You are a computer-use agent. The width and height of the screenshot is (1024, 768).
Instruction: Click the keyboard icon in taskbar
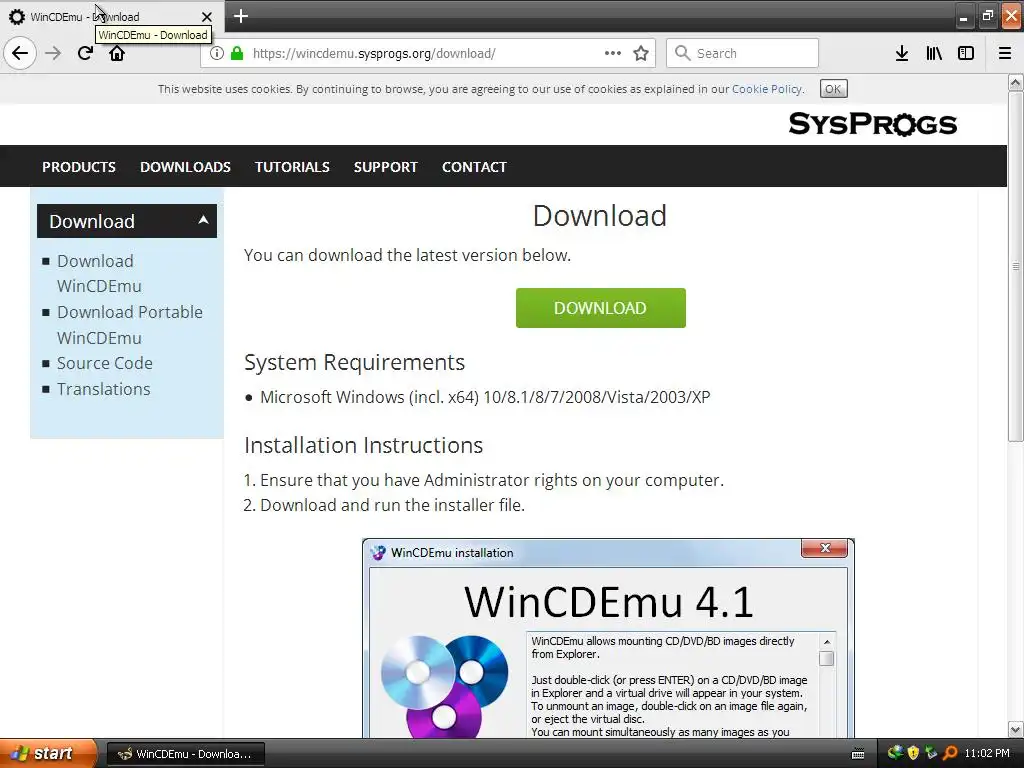858,754
